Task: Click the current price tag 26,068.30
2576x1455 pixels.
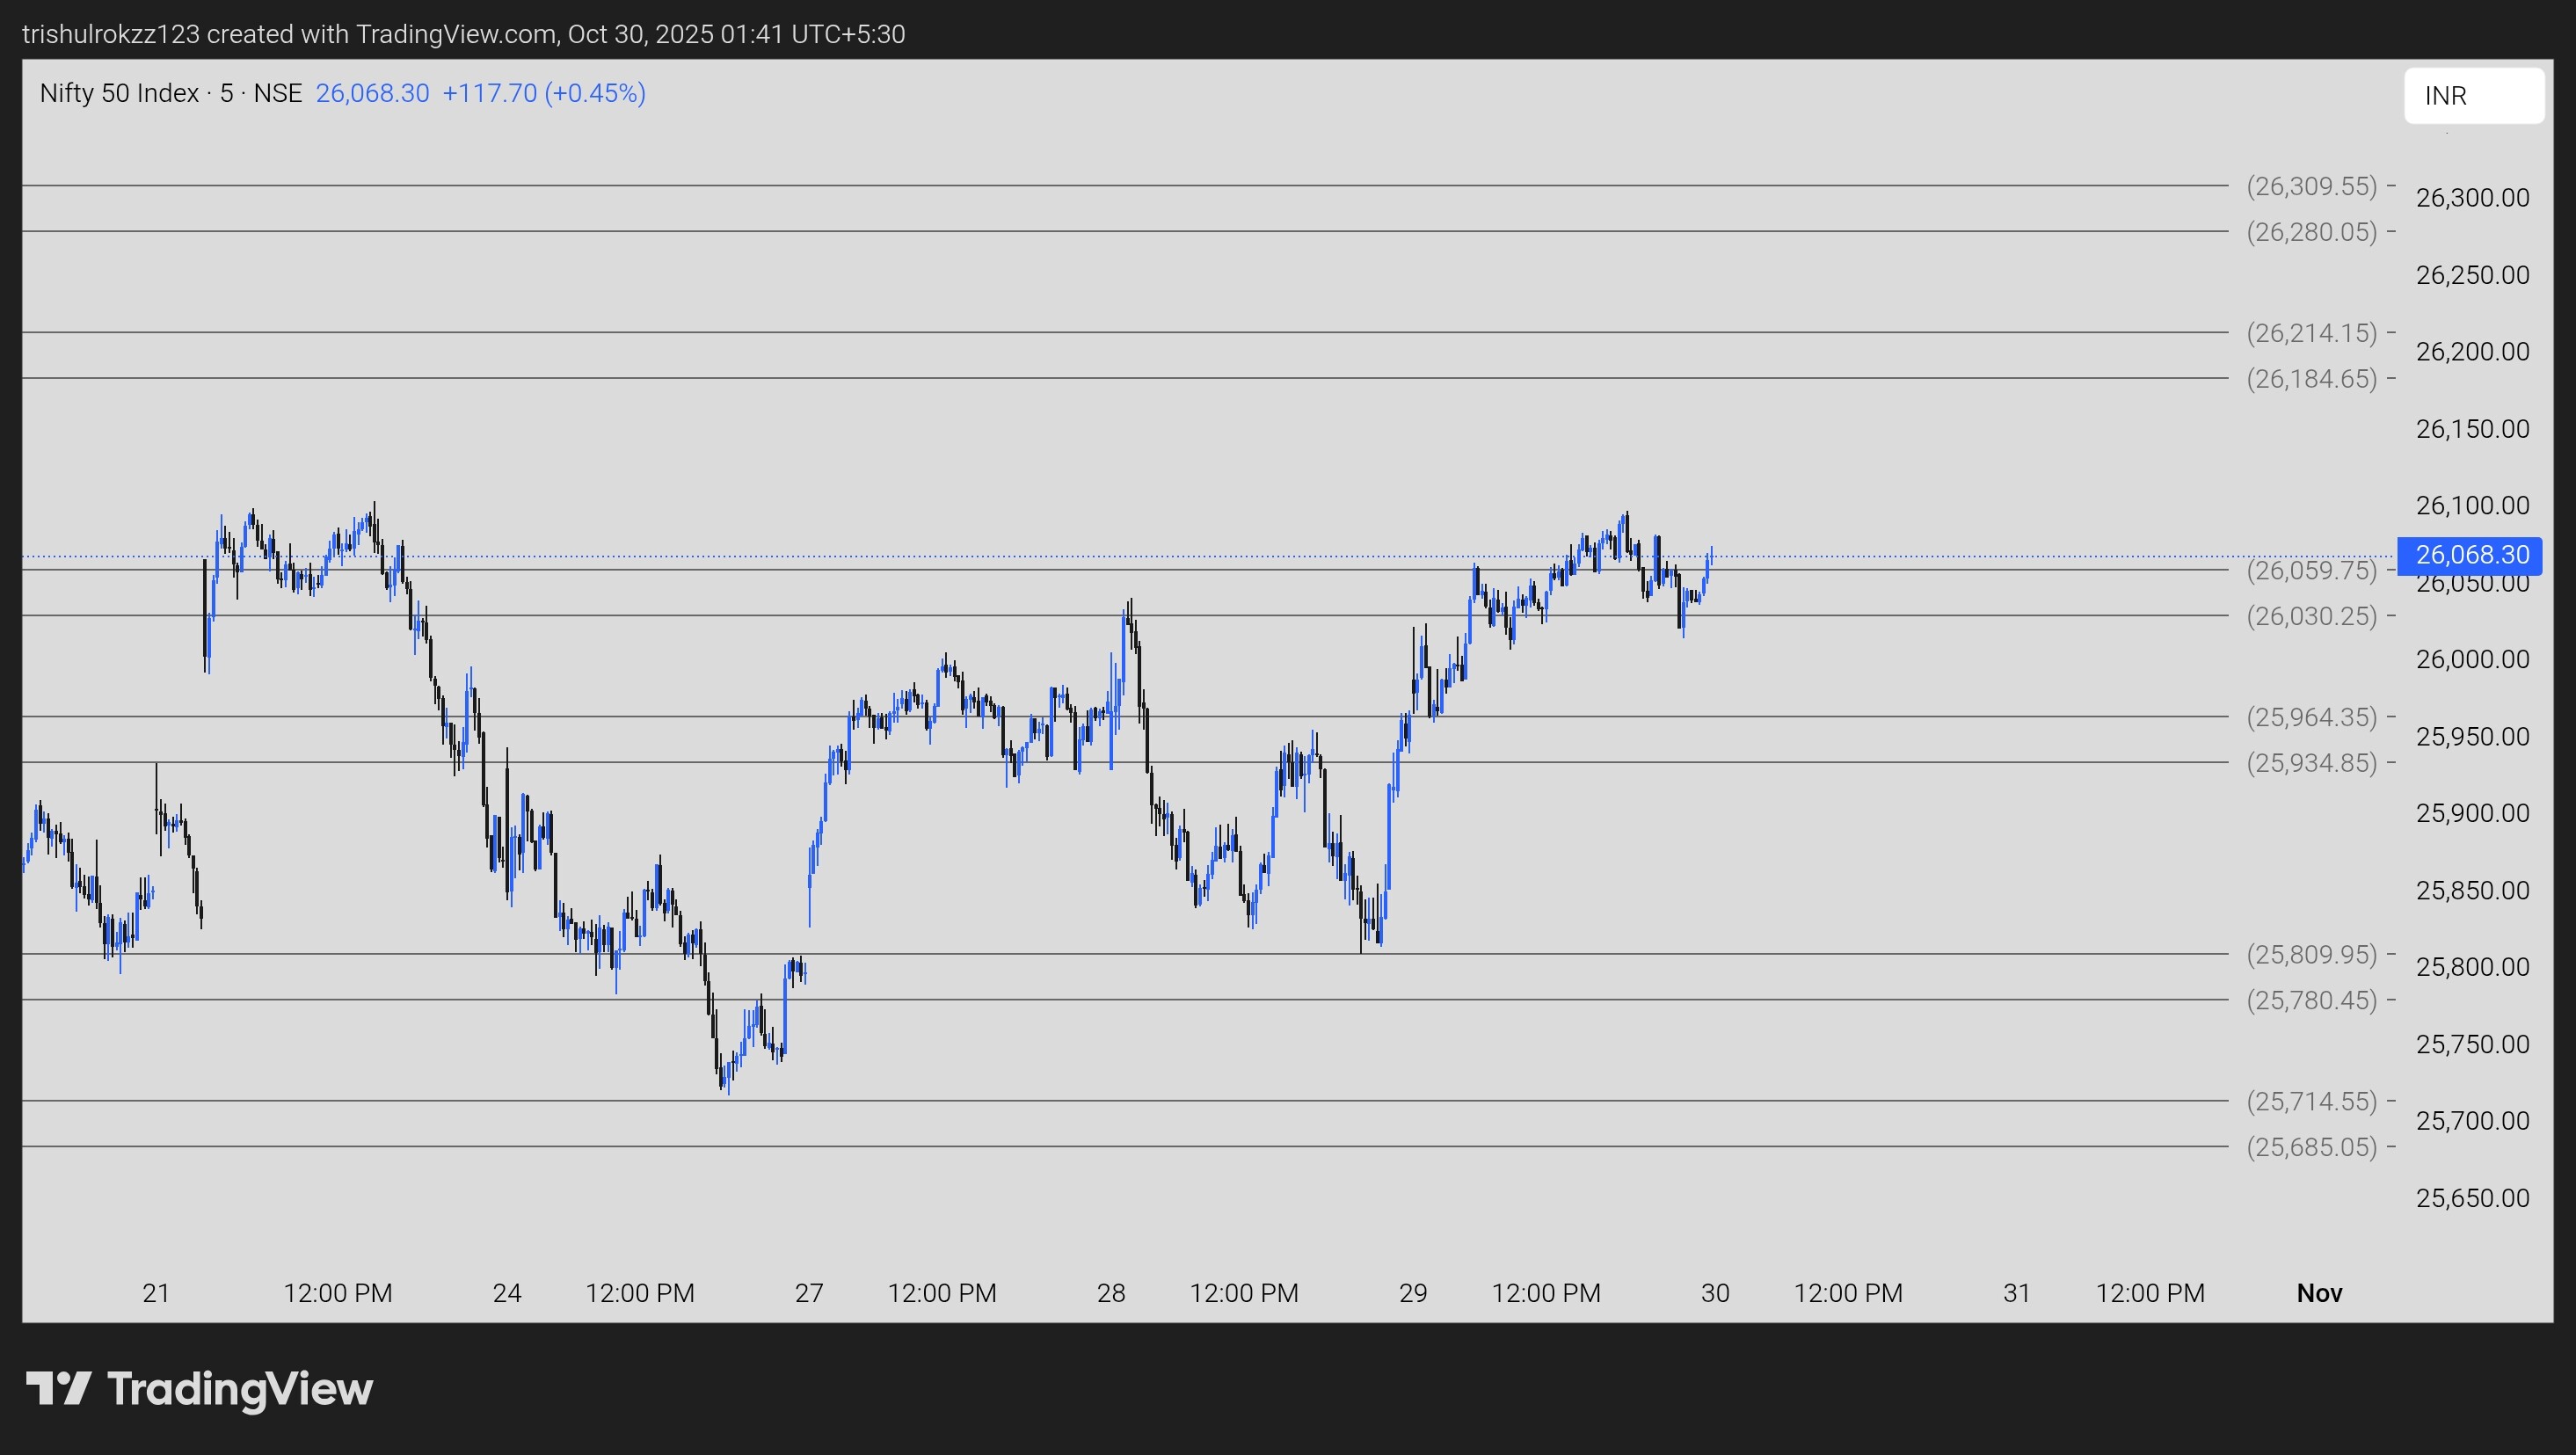Action: coord(2470,555)
